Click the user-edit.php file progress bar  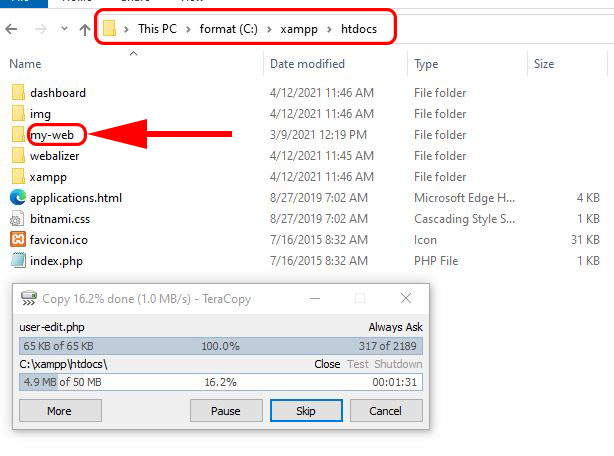tap(221, 346)
